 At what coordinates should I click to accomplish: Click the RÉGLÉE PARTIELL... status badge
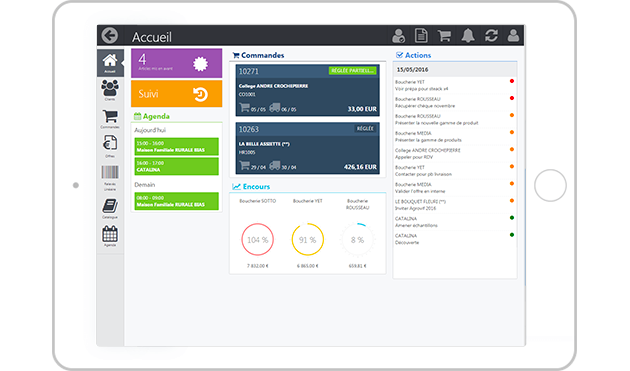(352, 70)
